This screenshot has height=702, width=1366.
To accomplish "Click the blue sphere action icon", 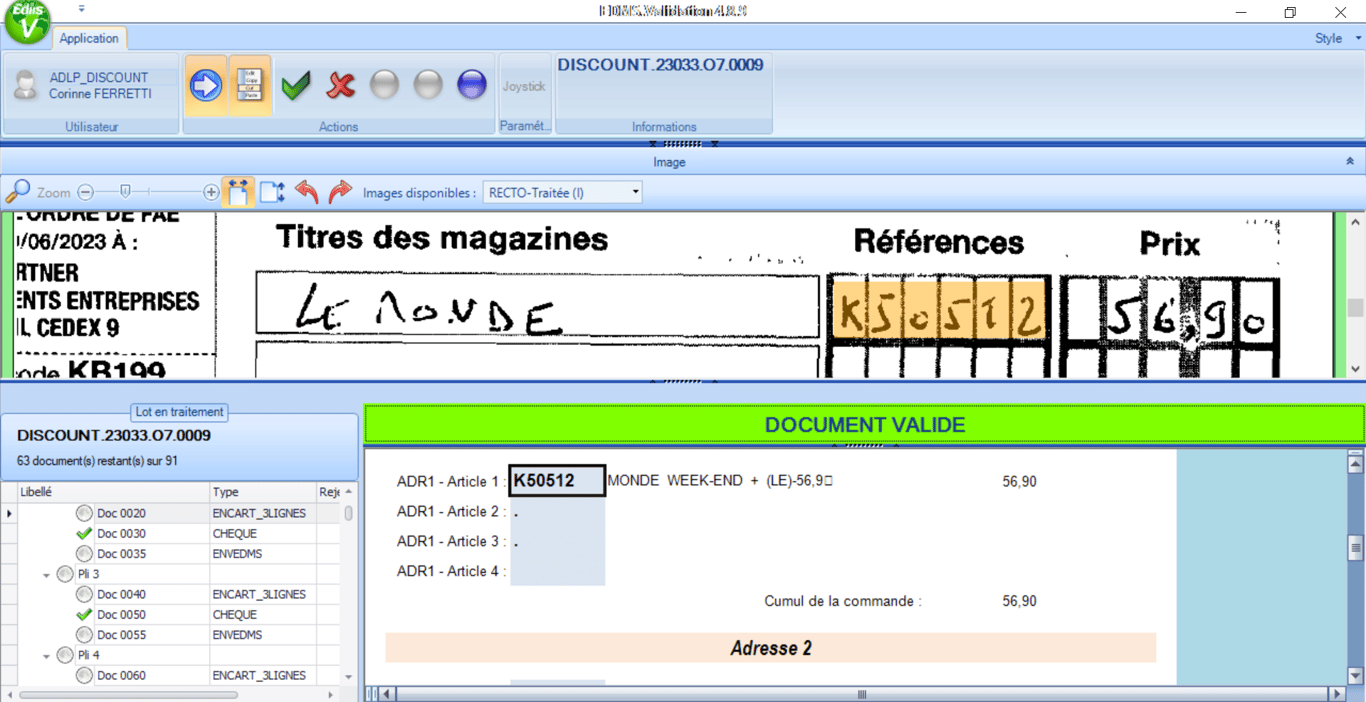I will [471, 84].
